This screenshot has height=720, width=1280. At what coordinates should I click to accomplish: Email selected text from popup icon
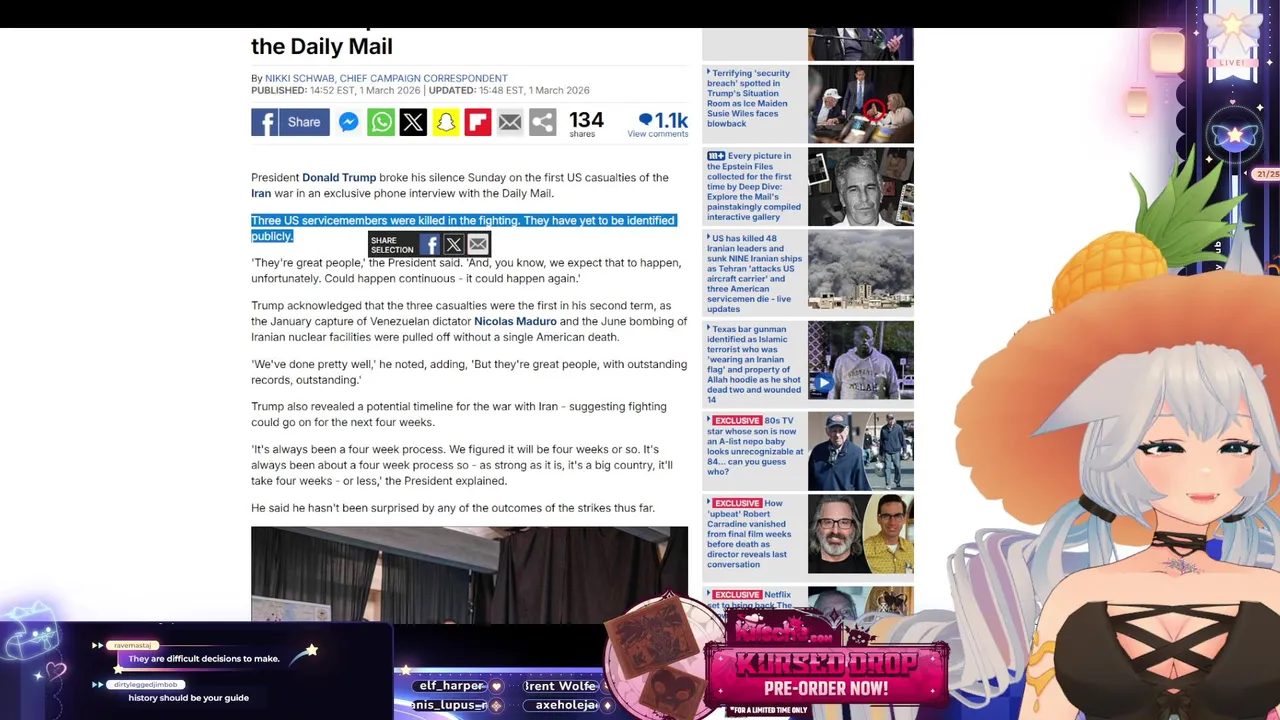(478, 245)
